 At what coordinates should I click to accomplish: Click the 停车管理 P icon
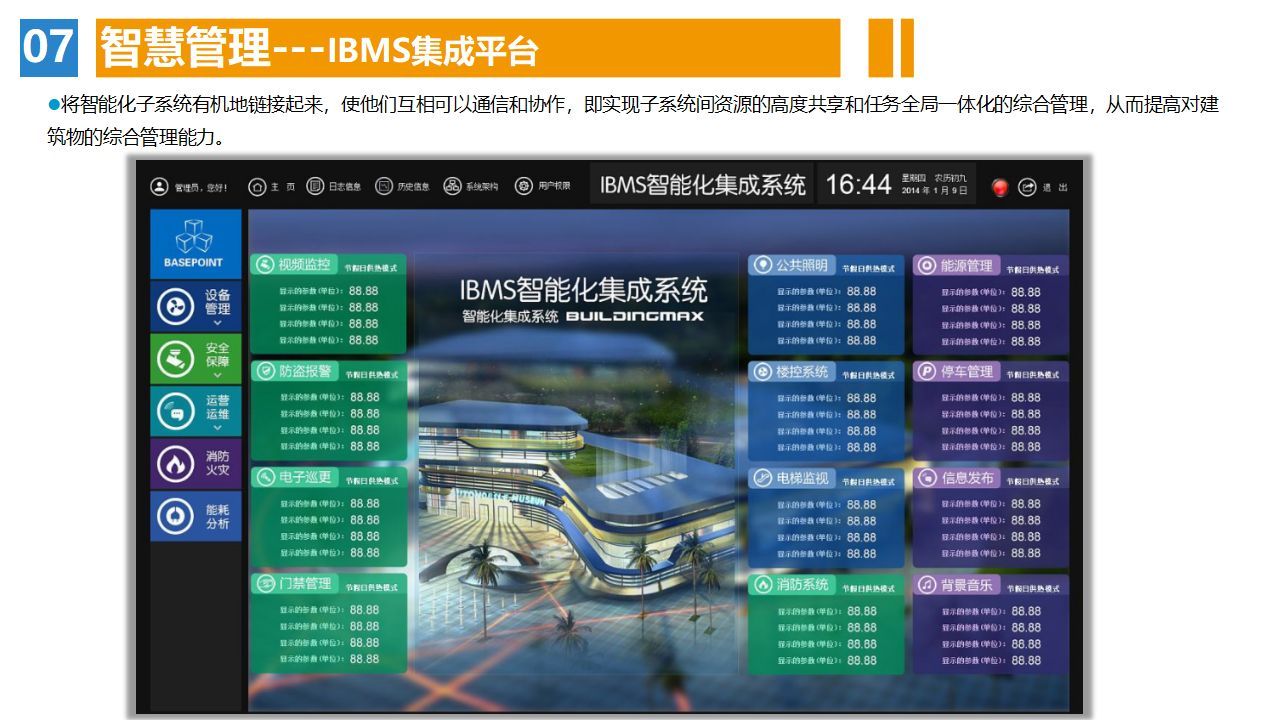(926, 372)
